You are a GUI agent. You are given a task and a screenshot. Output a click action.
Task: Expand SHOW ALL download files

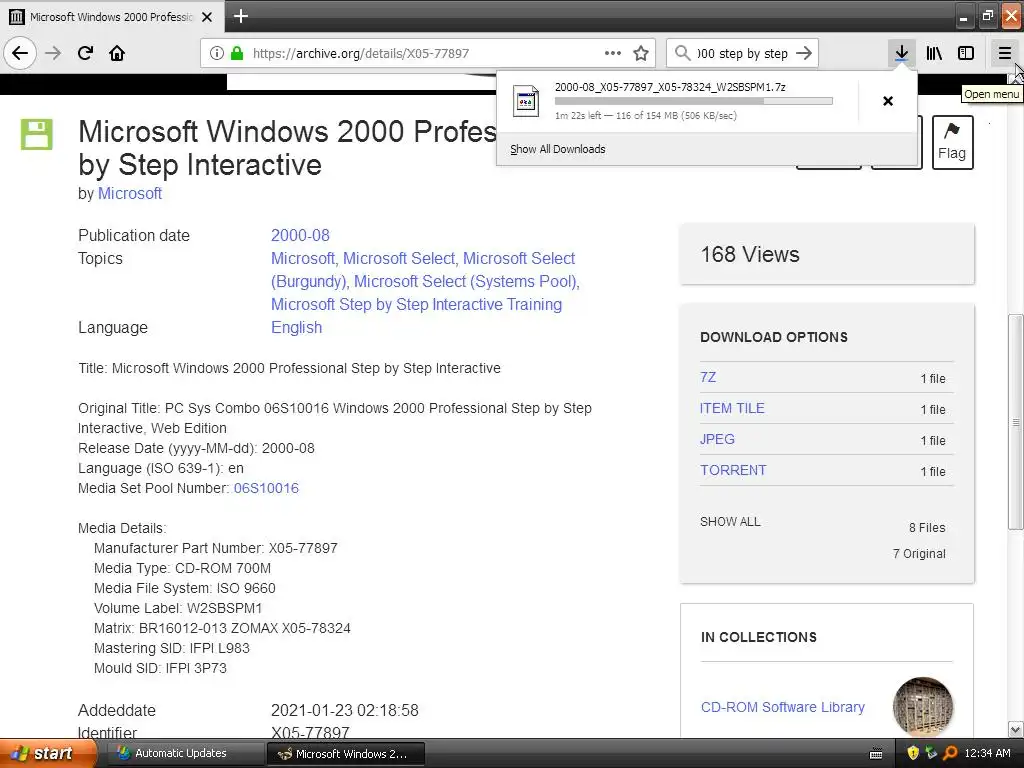tap(730, 522)
